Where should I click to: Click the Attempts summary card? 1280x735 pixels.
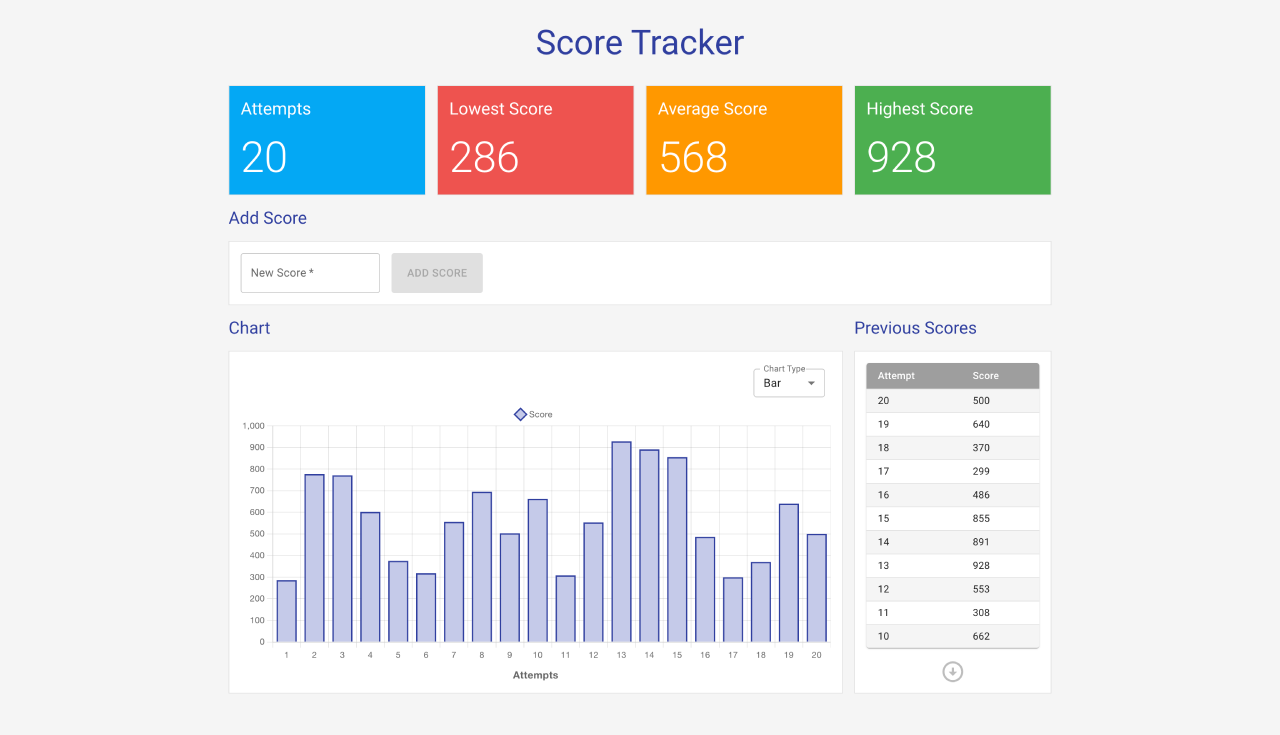pos(327,140)
